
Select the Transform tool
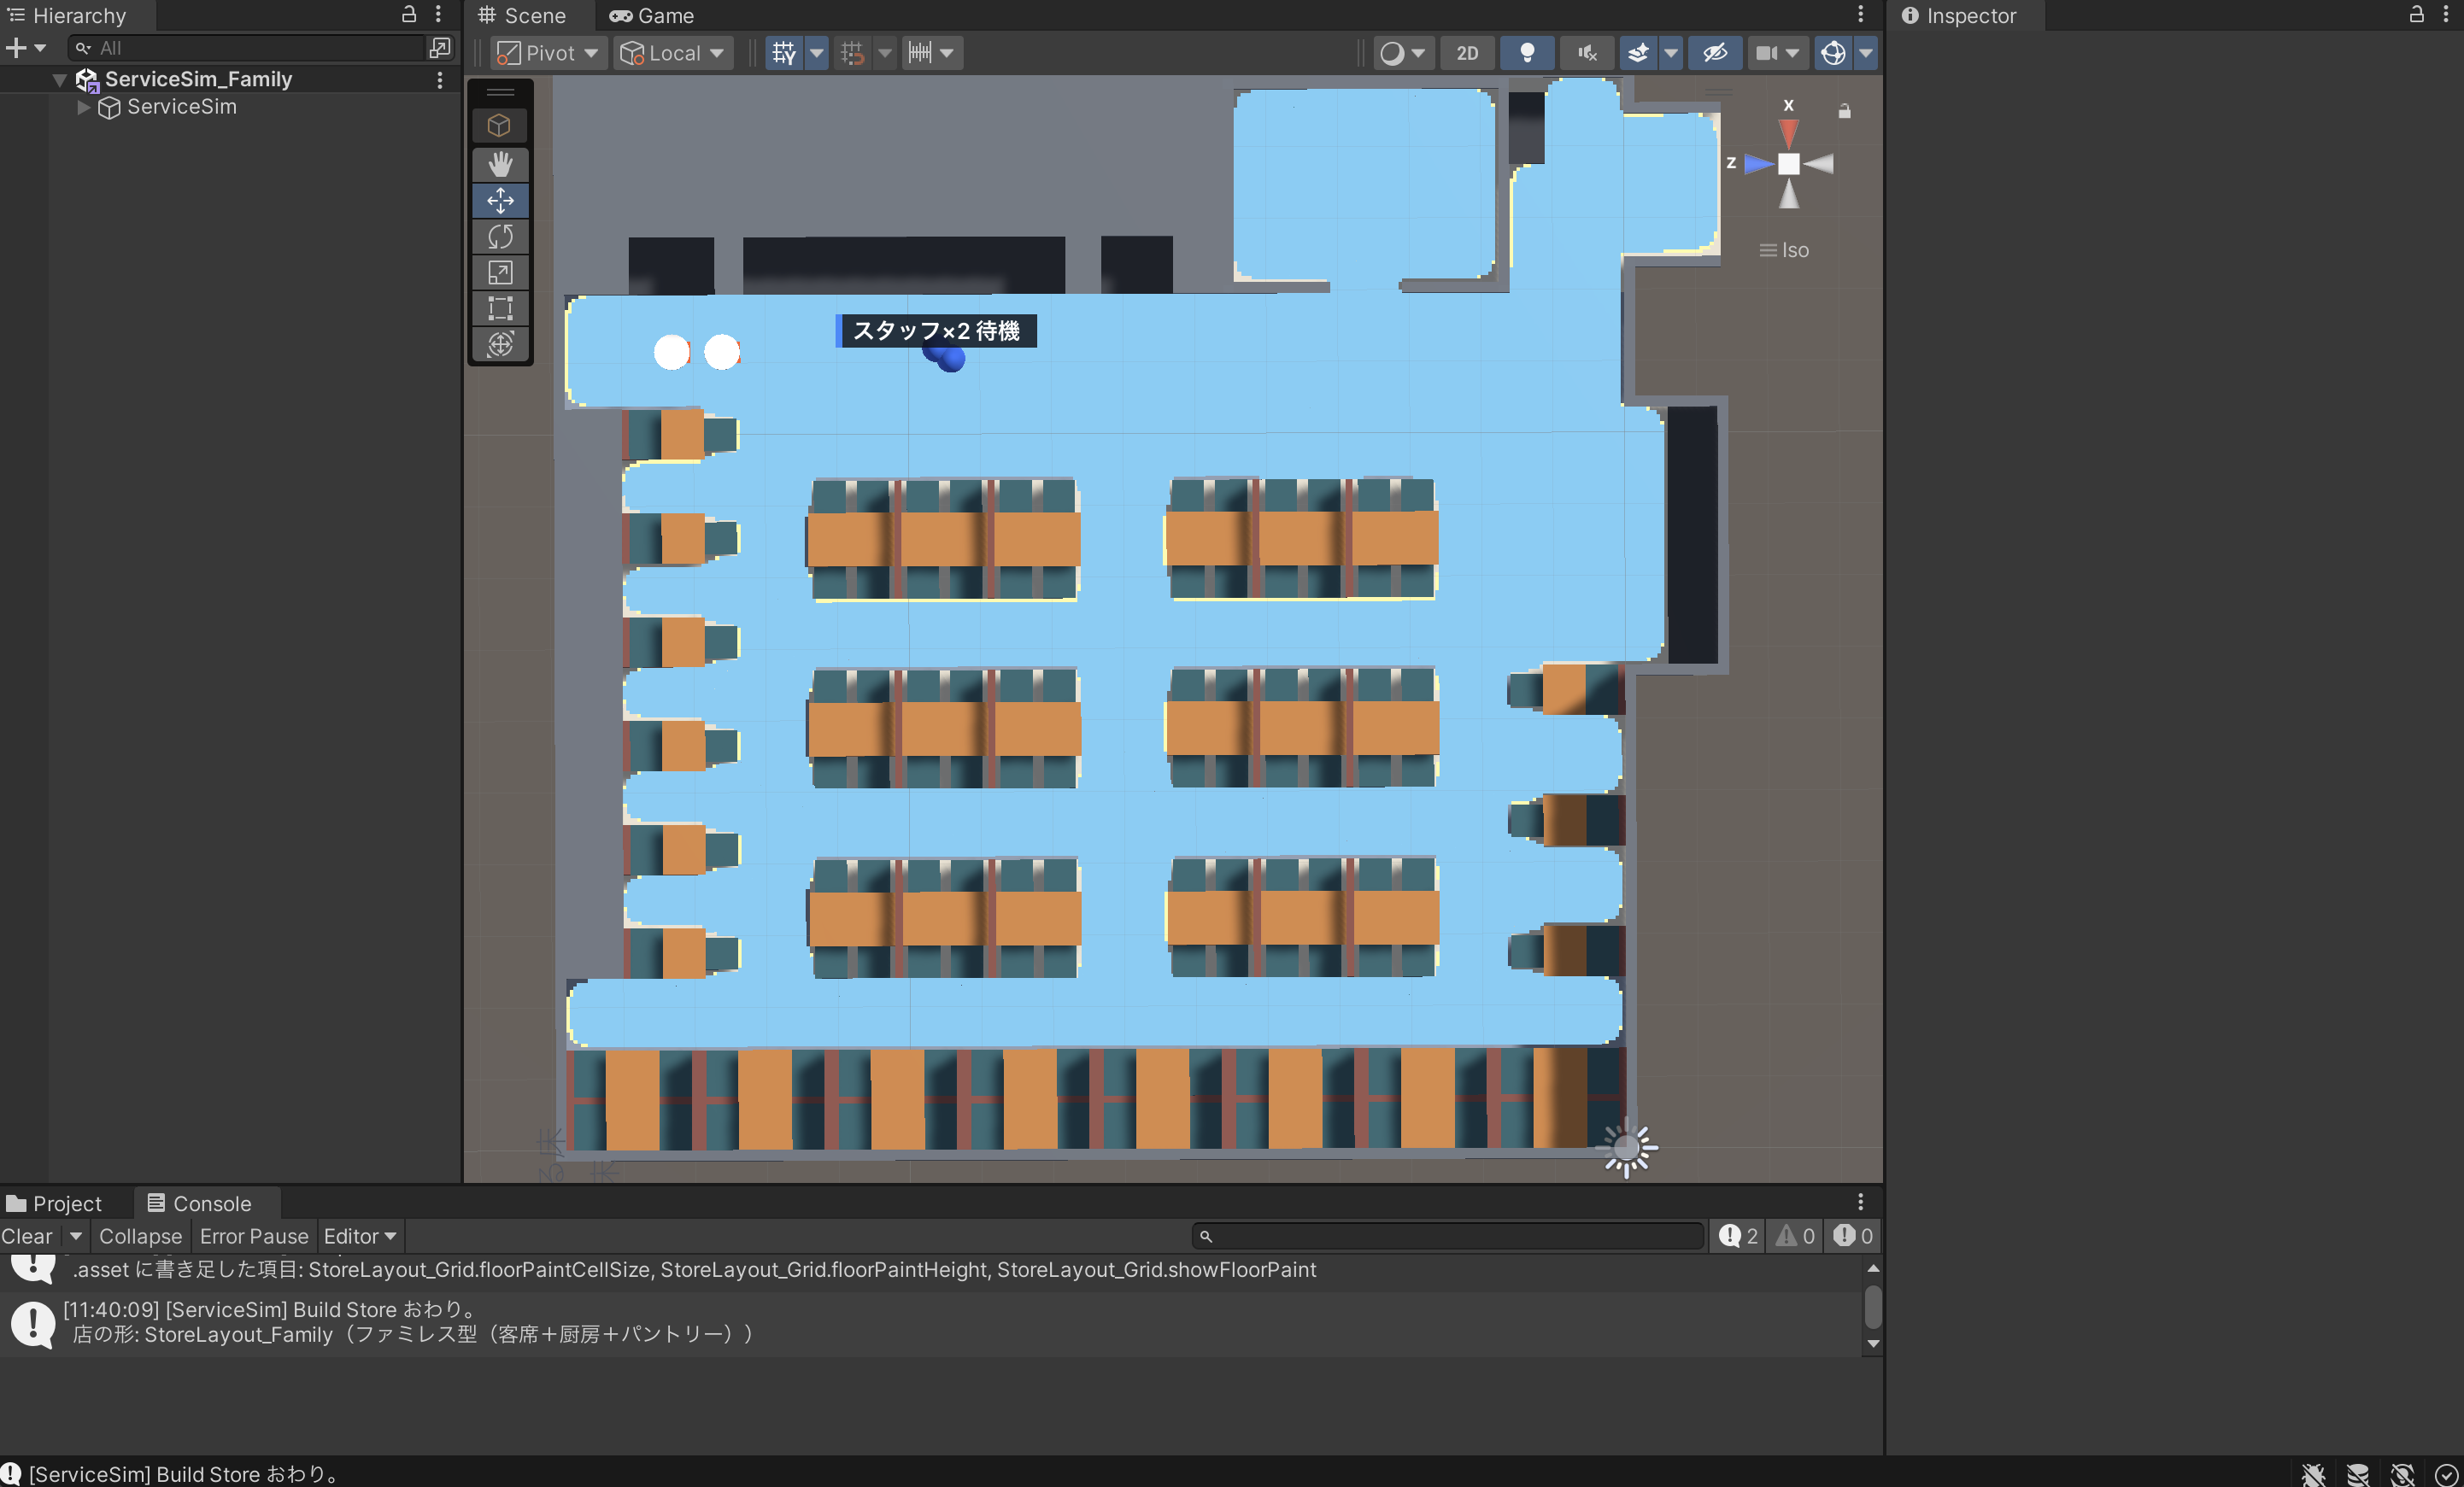click(x=500, y=345)
